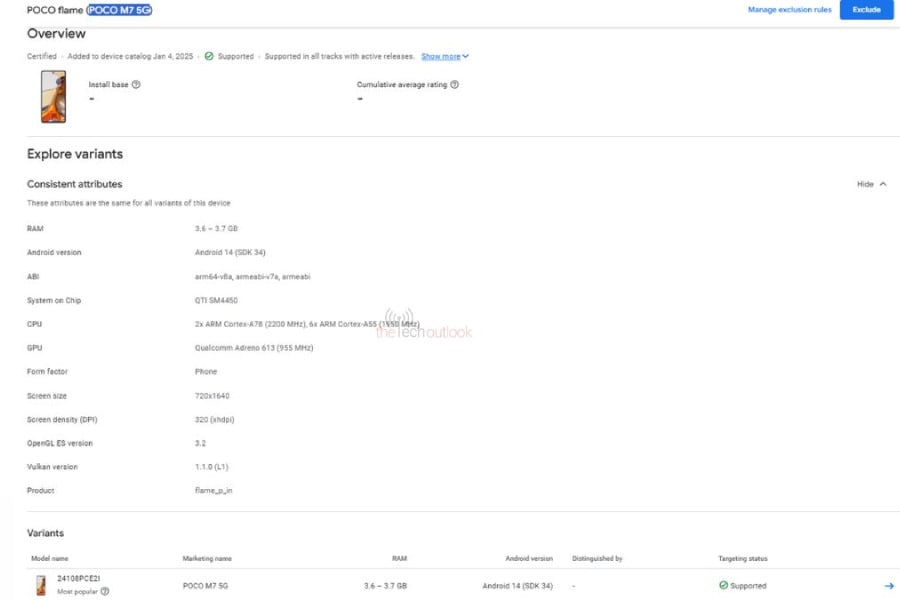This screenshot has width=900, height=600.
Task: Click the Targeting status column header
Action: (743, 558)
